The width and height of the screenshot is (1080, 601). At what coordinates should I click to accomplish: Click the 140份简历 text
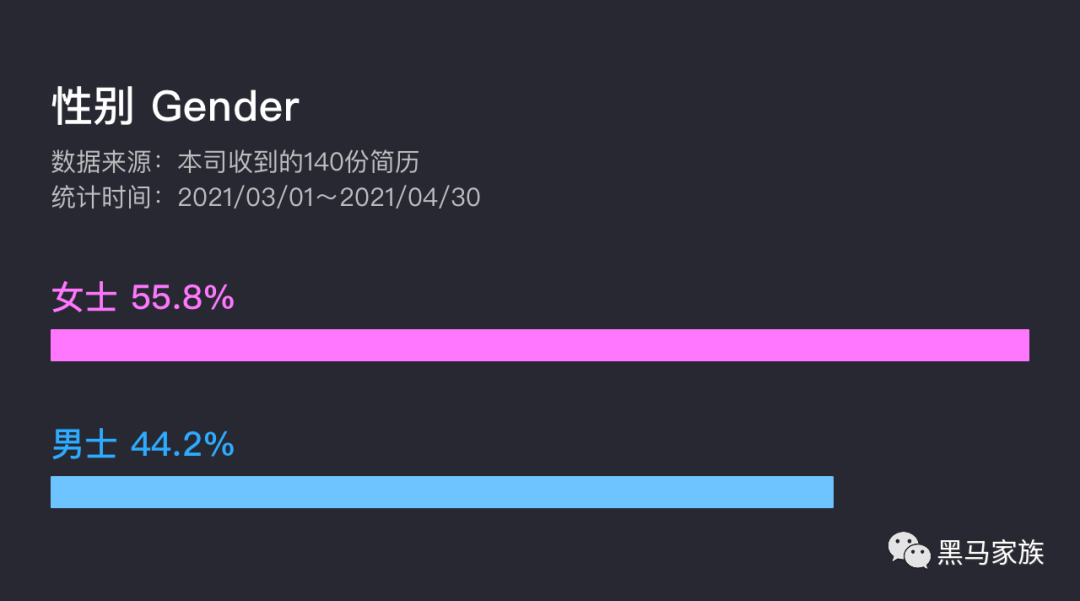tap(361, 162)
